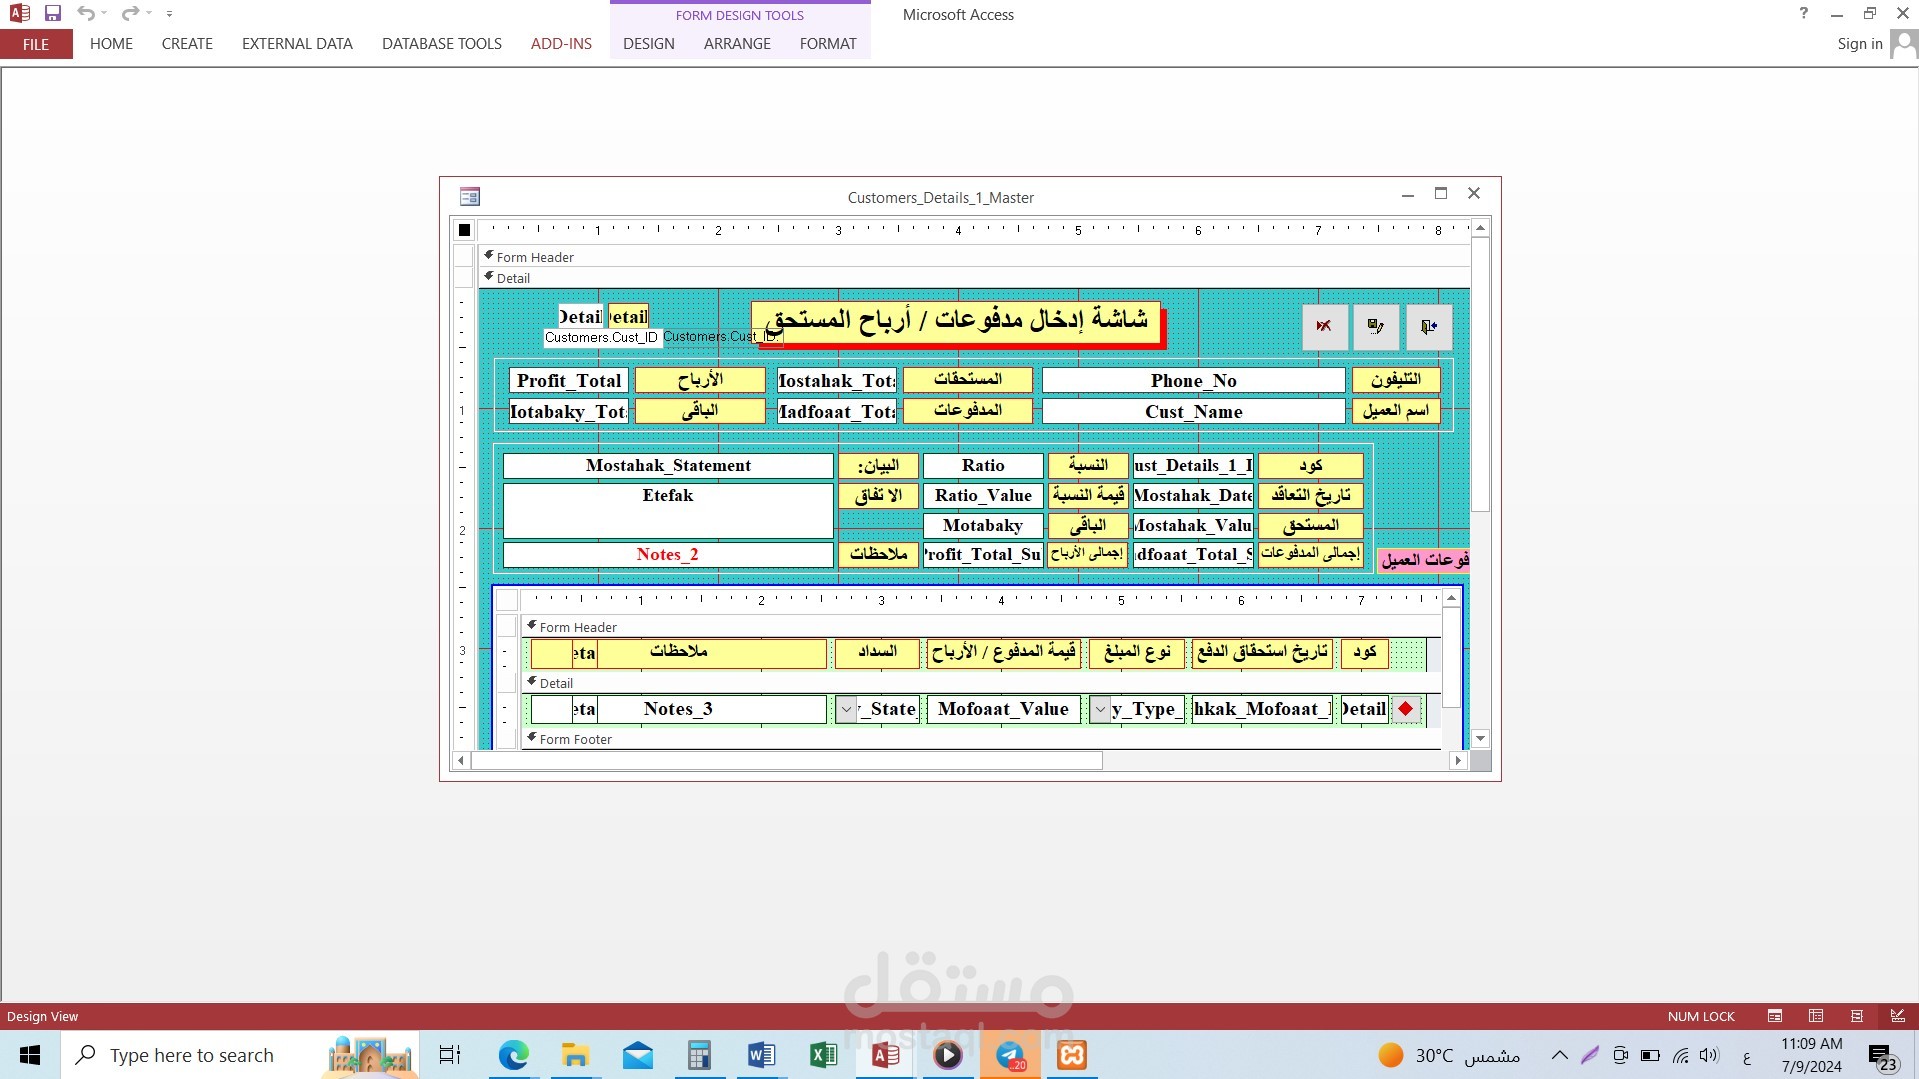Viewport: 1919px width, 1079px height.
Task: Open the FORMAT tab
Action: click(x=828, y=44)
